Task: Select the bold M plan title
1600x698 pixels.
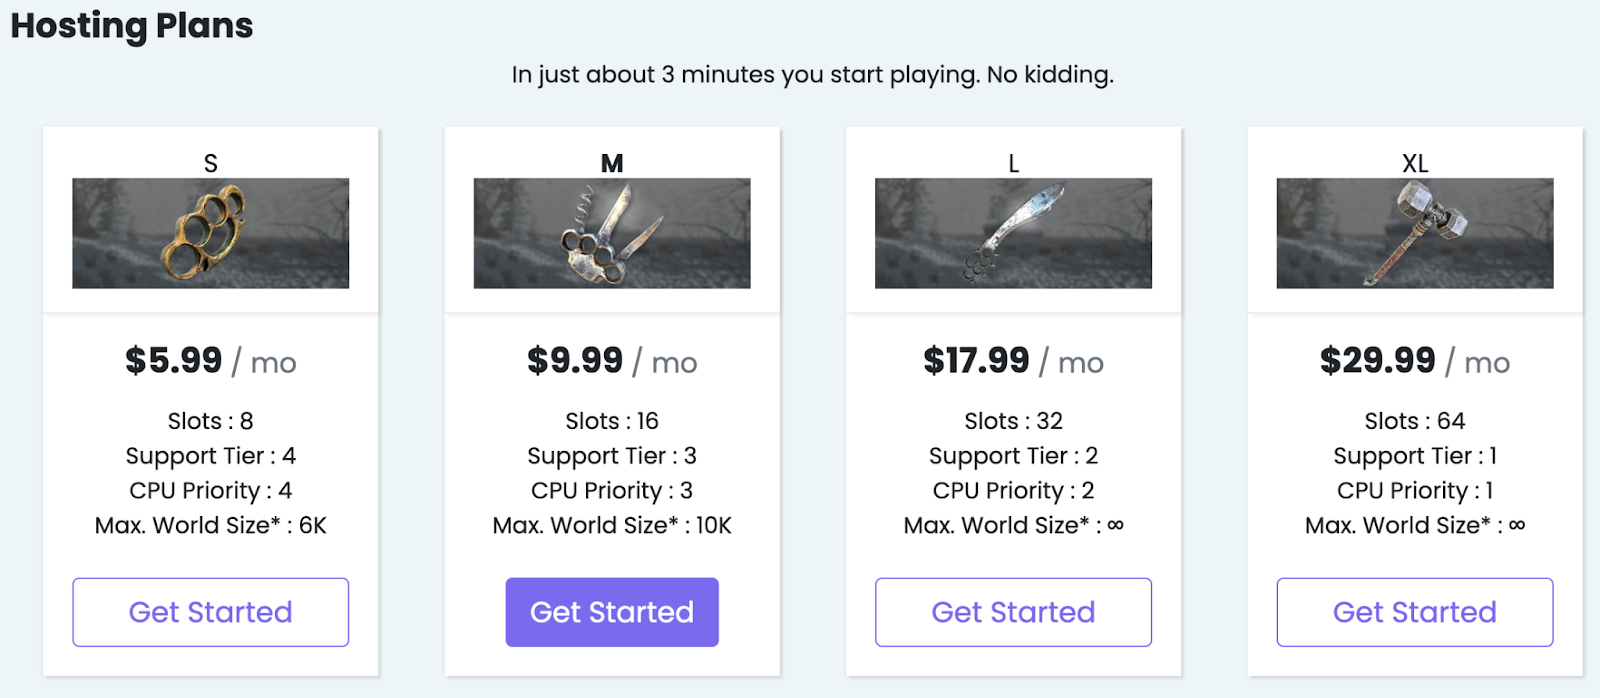Action: [612, 163]
